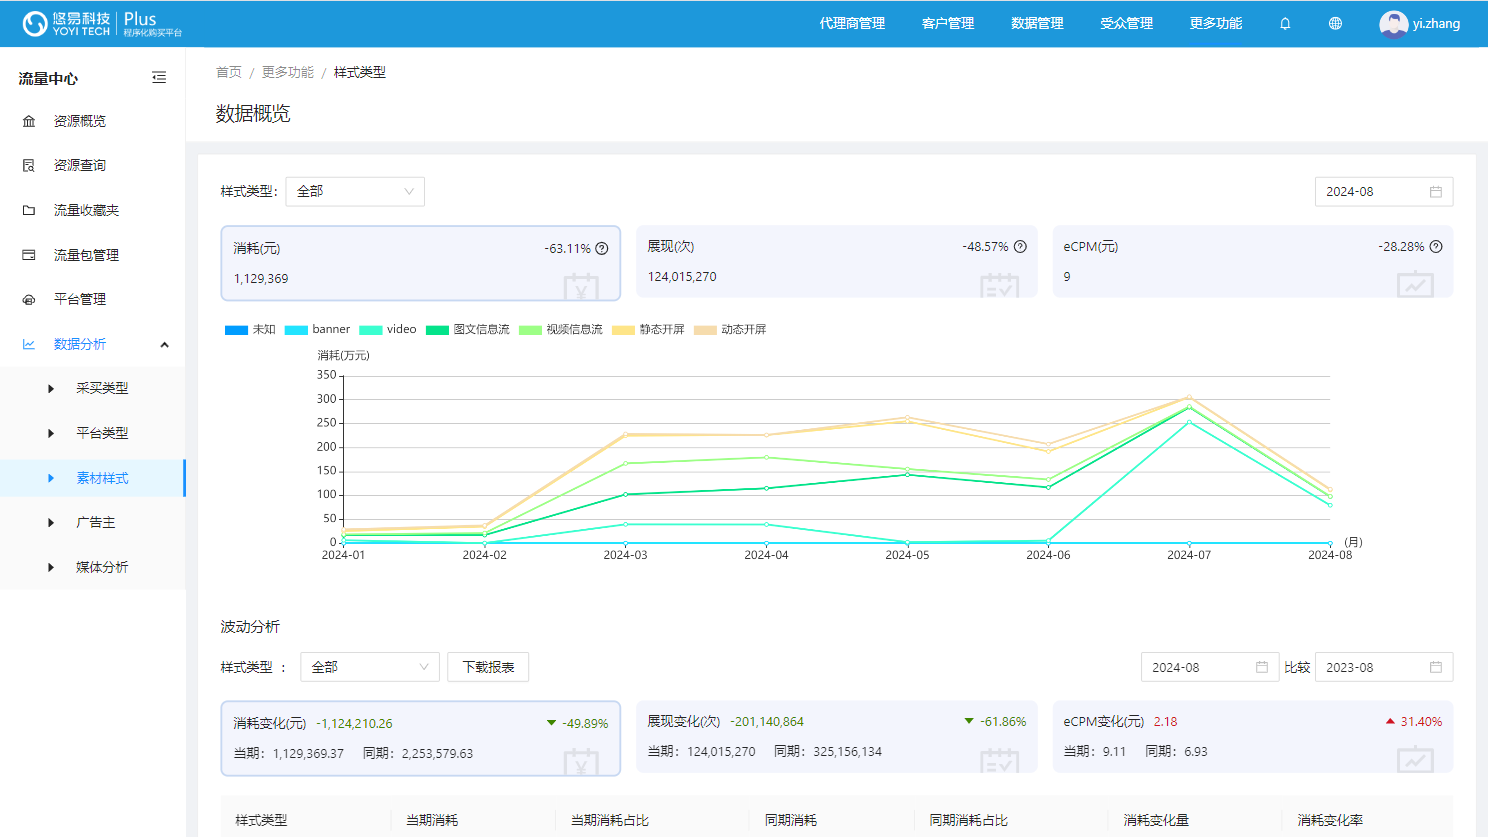Select the 消耗变化(元) card
The width and height of the screenshot is (1488, 837).
point(421,739)
